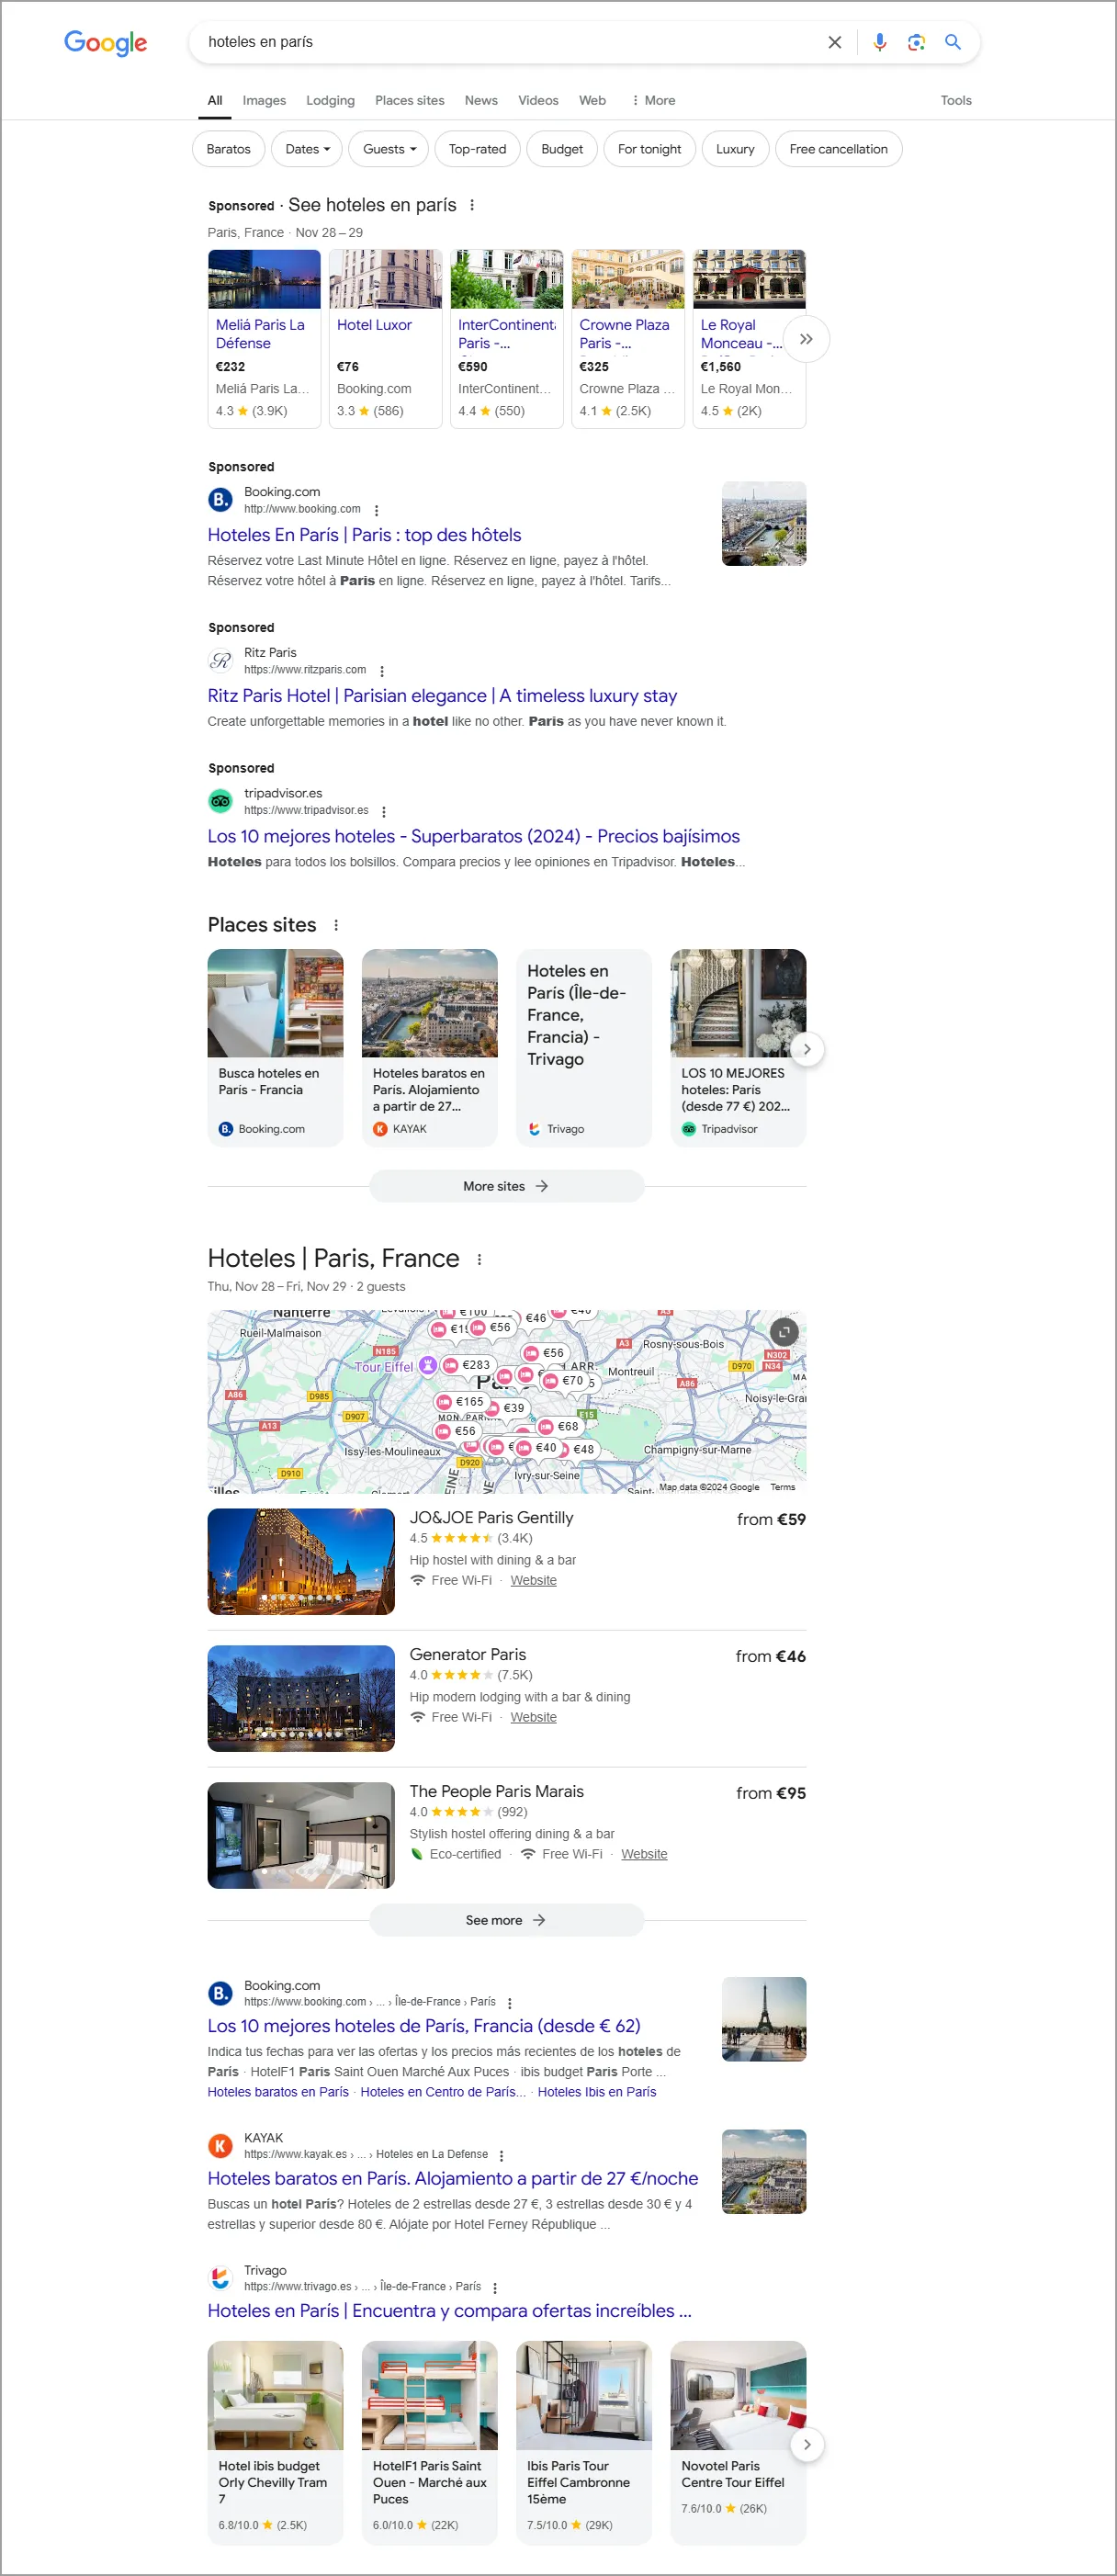The image size is (1117, 2576).
Task: Switch to the Videos tab
Action: (x=538, y=100)
